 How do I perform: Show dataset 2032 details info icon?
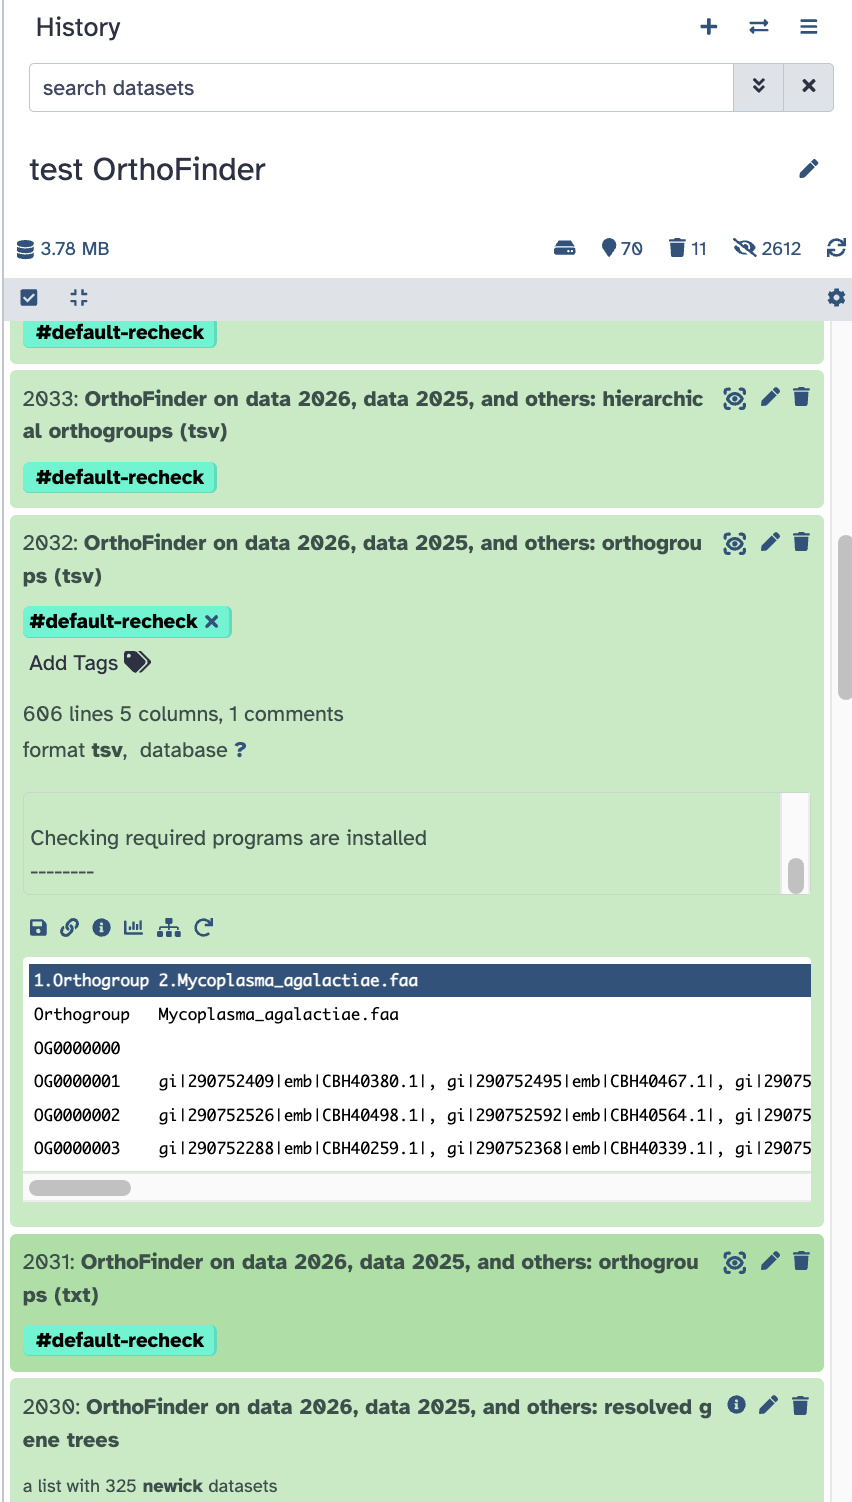(x=101, y=928)
